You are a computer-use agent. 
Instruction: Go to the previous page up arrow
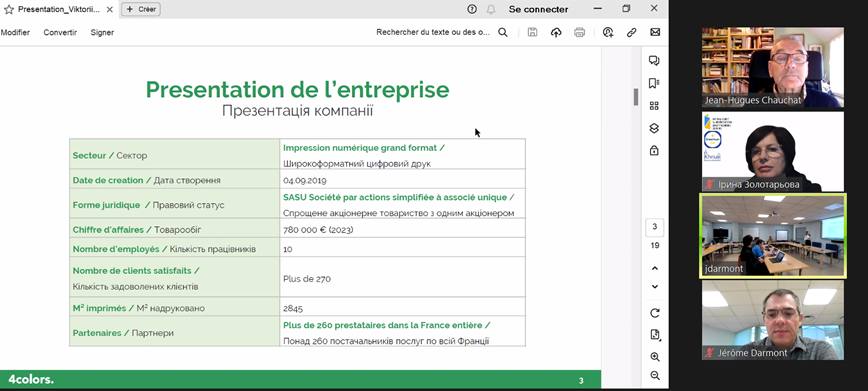(655, 268)
